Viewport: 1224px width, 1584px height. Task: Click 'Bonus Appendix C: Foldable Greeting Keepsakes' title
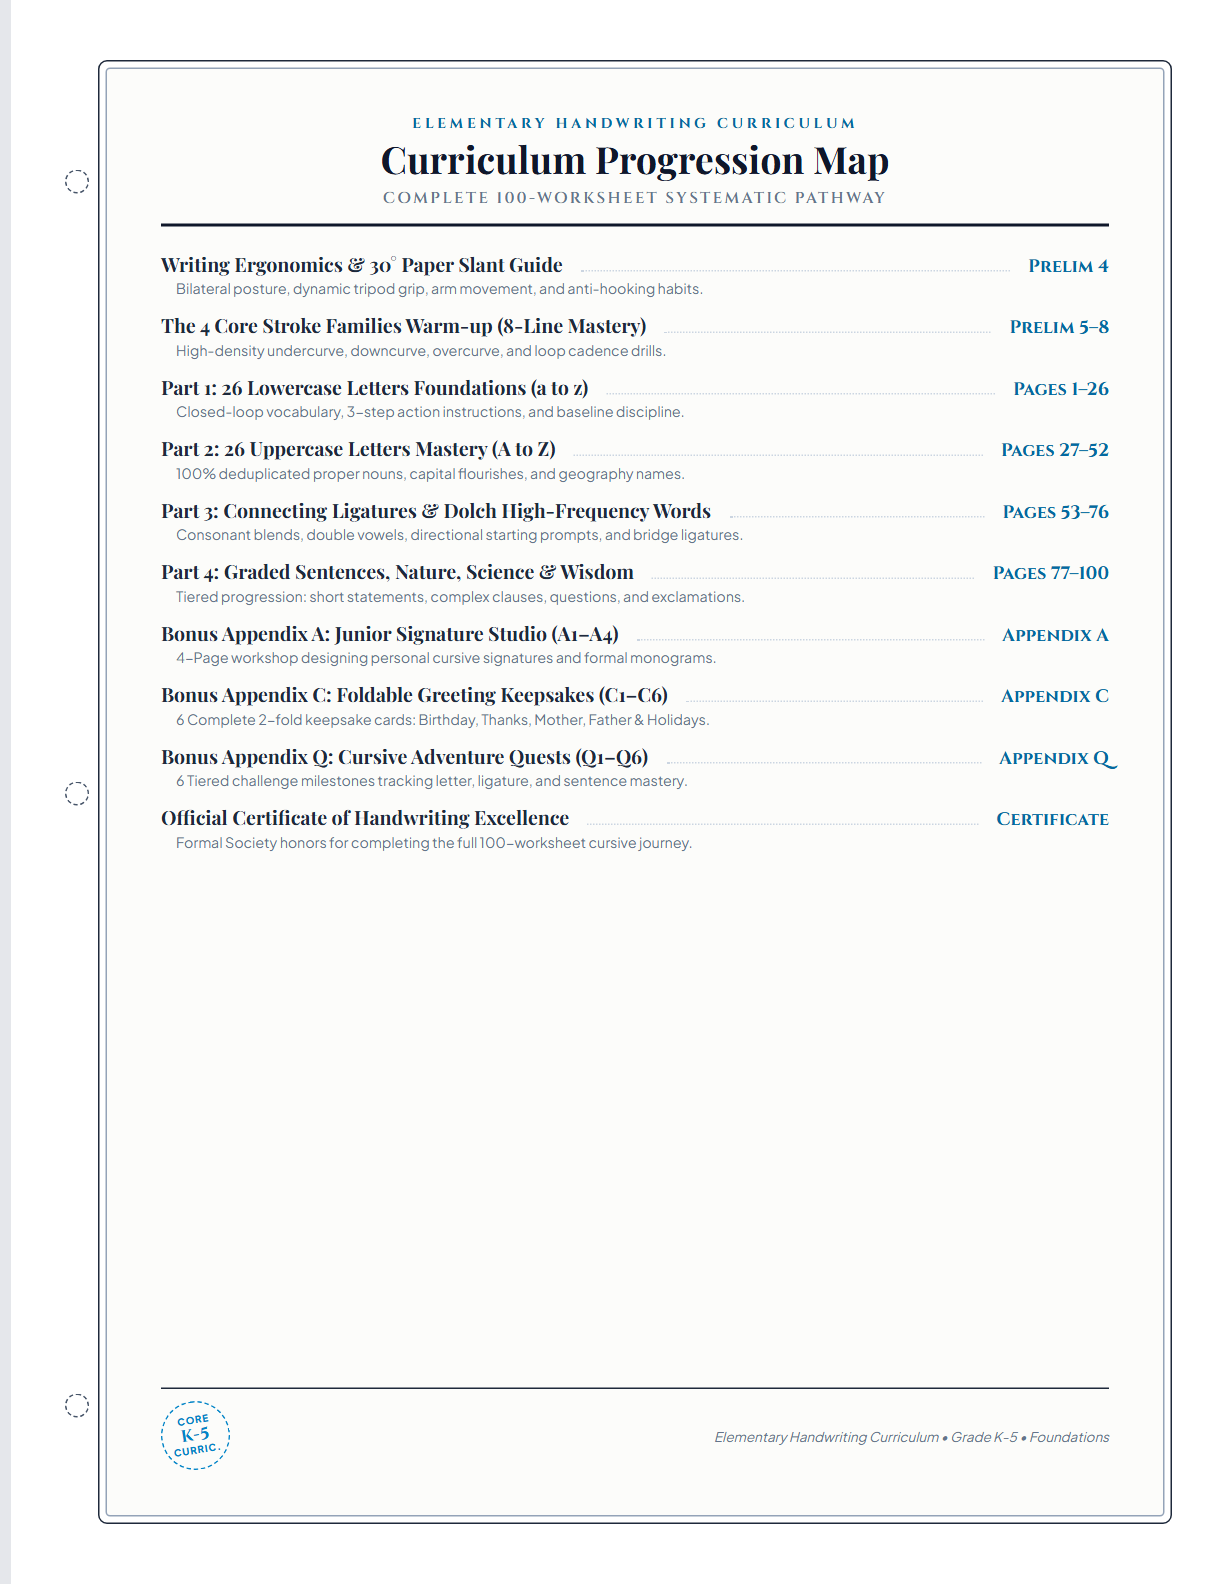(415, 695)
